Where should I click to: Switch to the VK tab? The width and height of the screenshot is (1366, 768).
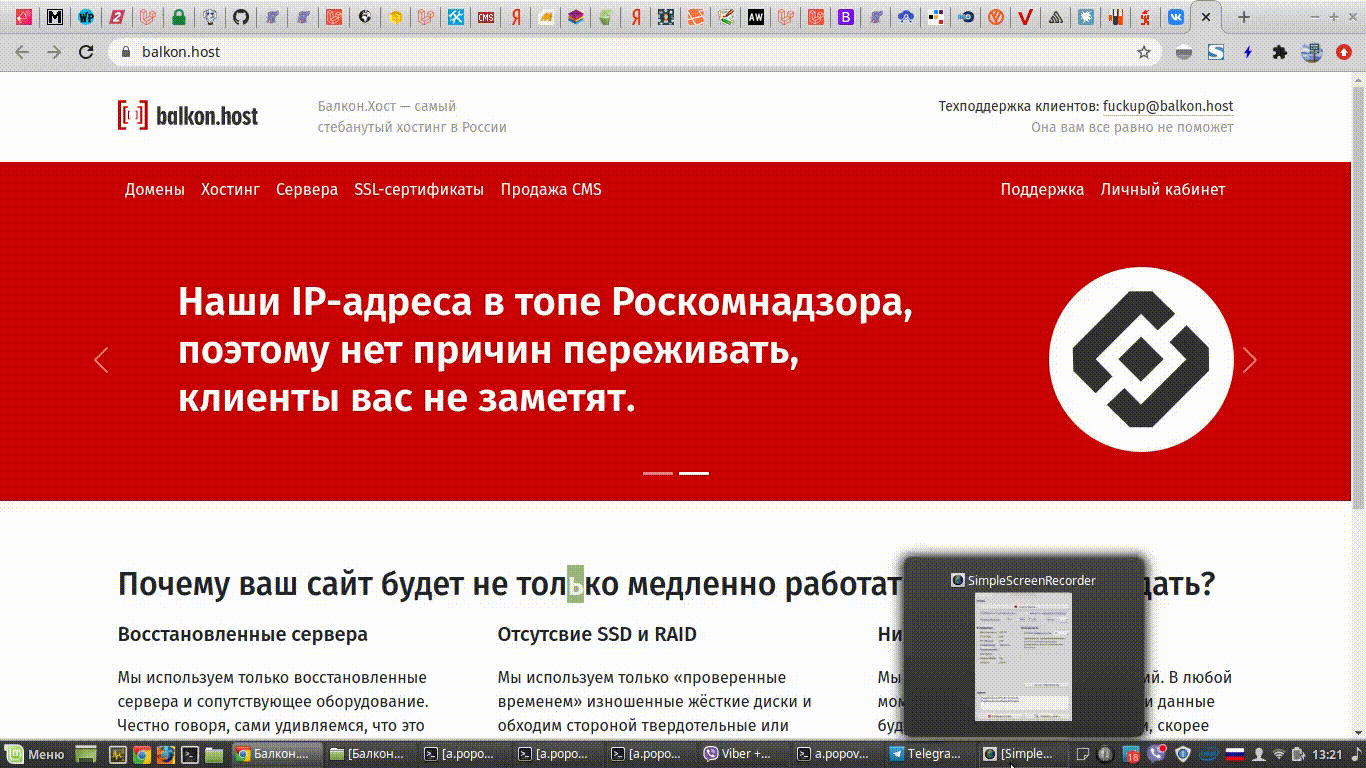point(1176,17)
